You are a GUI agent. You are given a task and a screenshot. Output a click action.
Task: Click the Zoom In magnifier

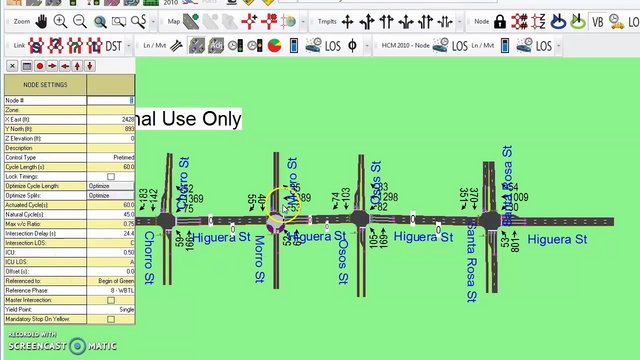click(x=60, y=21)
